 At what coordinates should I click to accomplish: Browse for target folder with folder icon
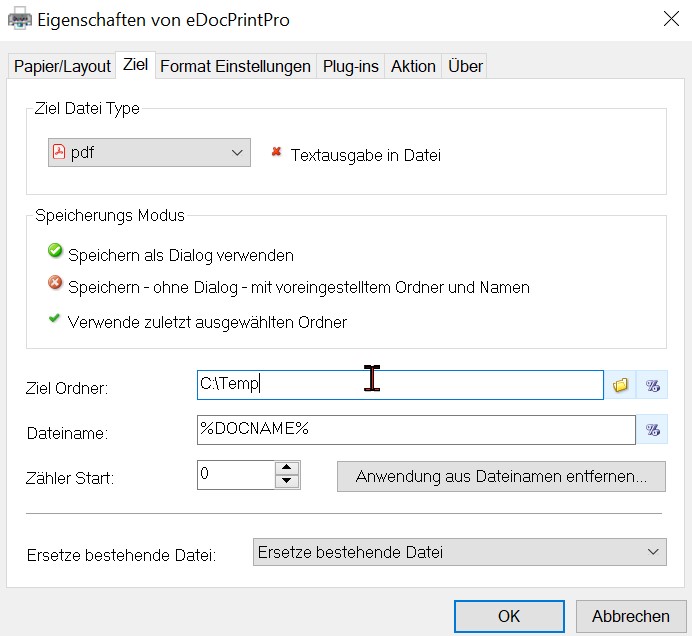point(620,385)
